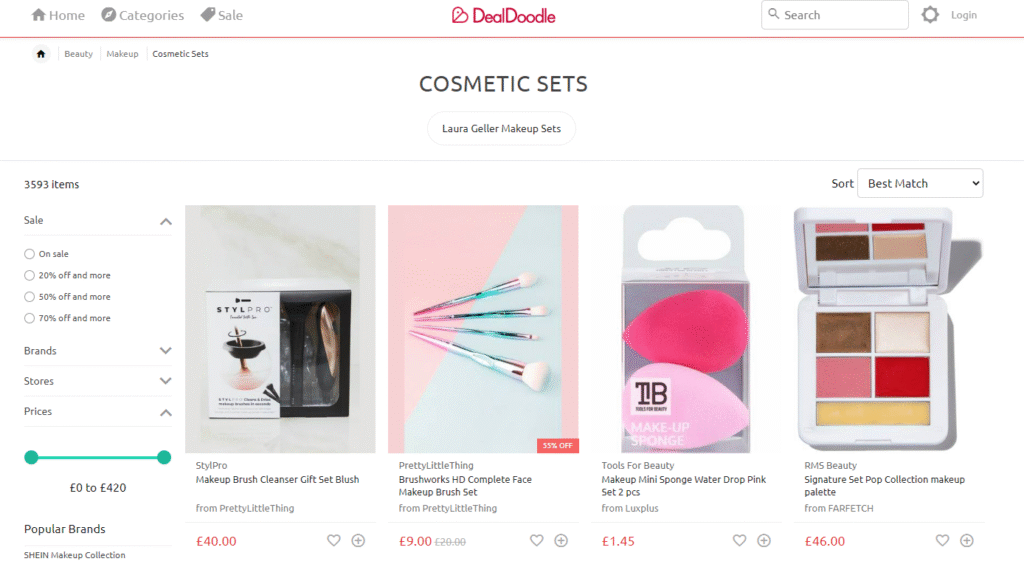Open the Best Match sort dropdown

click(920, 184)
